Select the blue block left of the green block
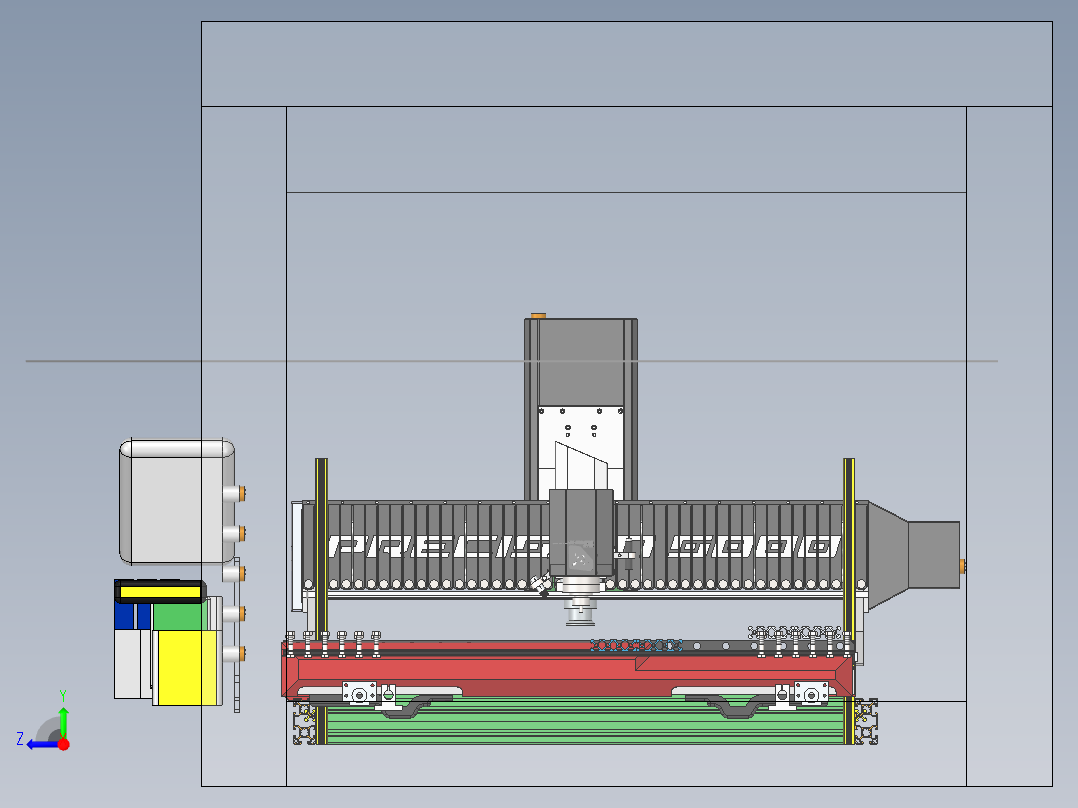 tap(133, 616)
